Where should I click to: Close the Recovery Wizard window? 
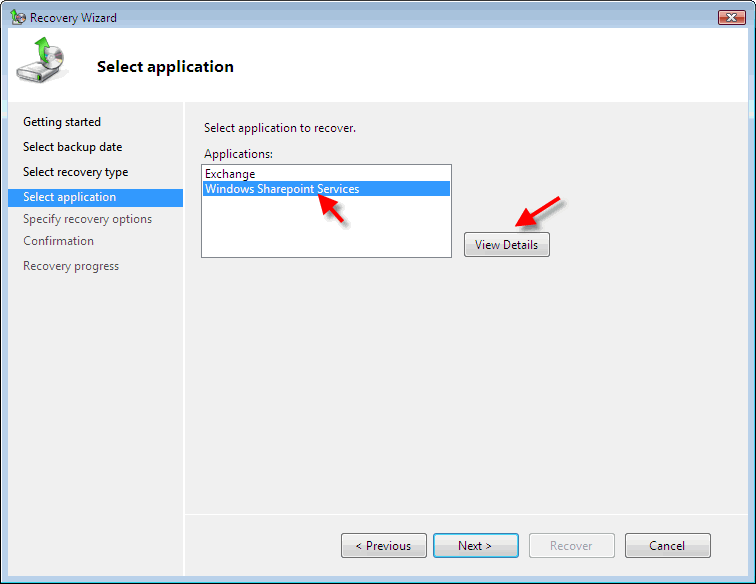(x=731, y=17)
